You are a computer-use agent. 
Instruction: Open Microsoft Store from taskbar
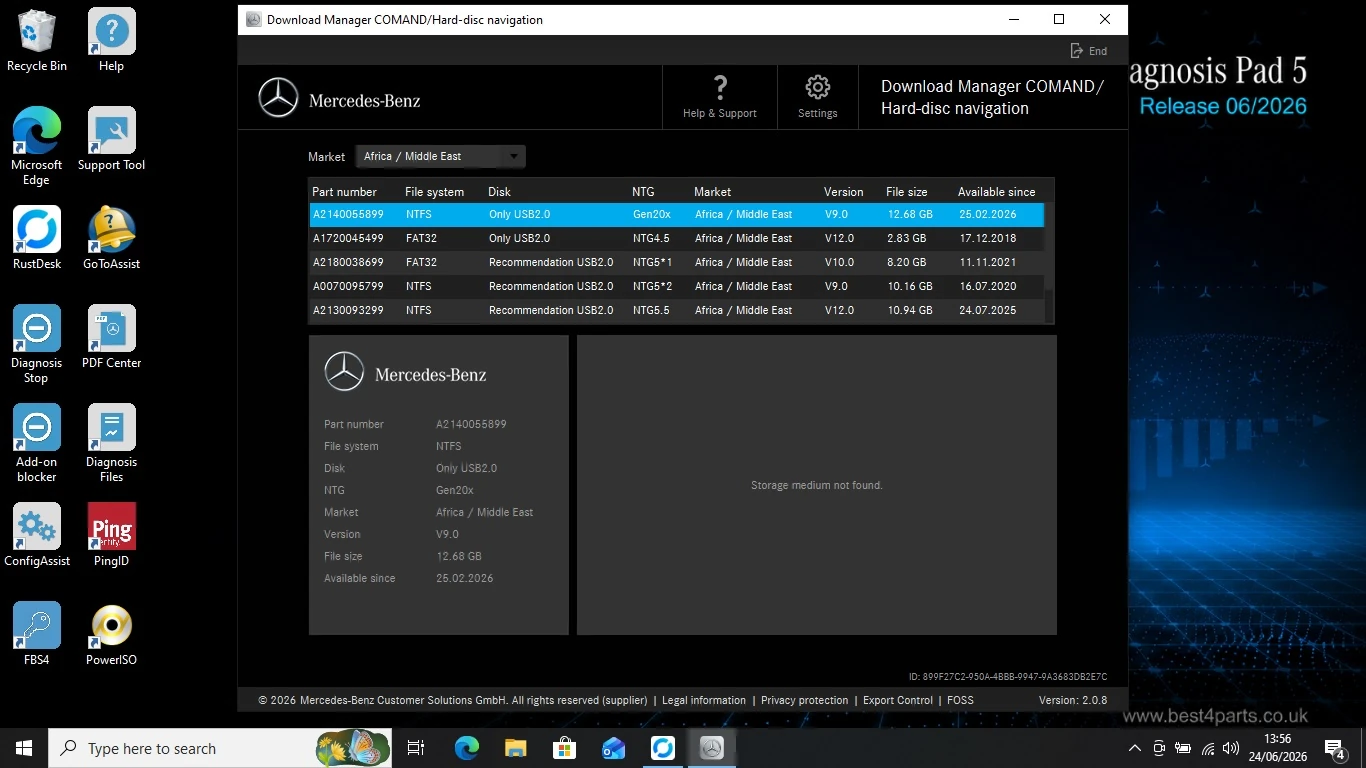(x=564, y=748)
